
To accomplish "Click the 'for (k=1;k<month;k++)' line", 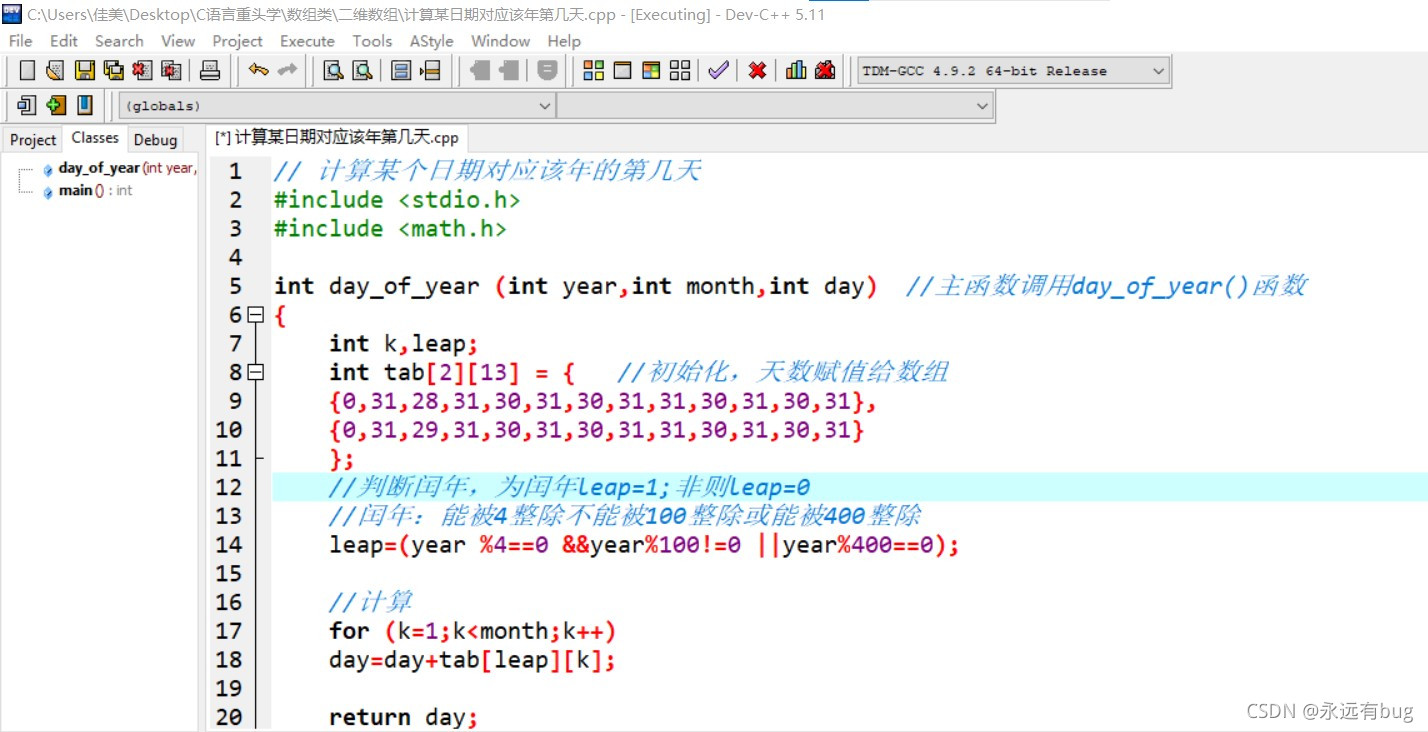I will (x=473, y=631).
